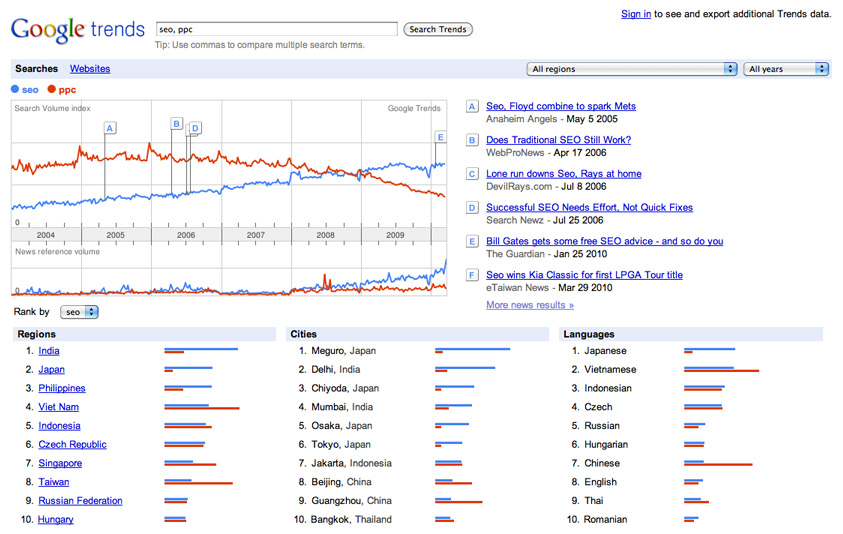Select flag A on the search volume chart
This screenshot has height=534, width=843.
point(110,128)
